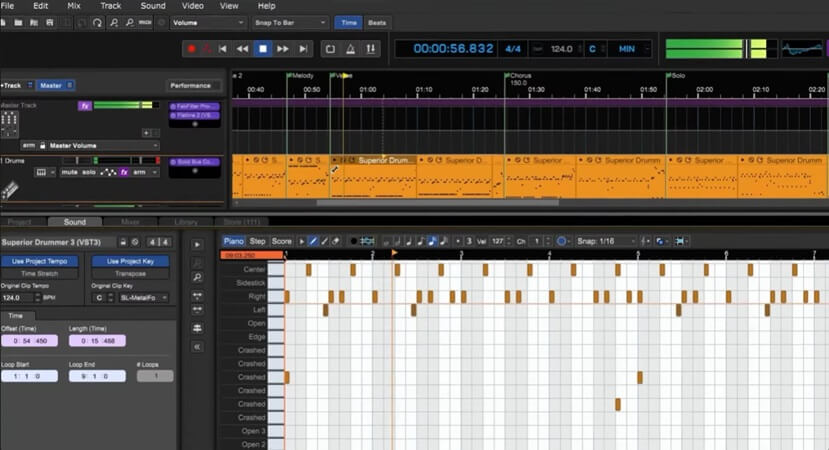The height and width of the screenshot is (450, 829).
Task: Select Step editor view
Action: (x=257, y=241)
